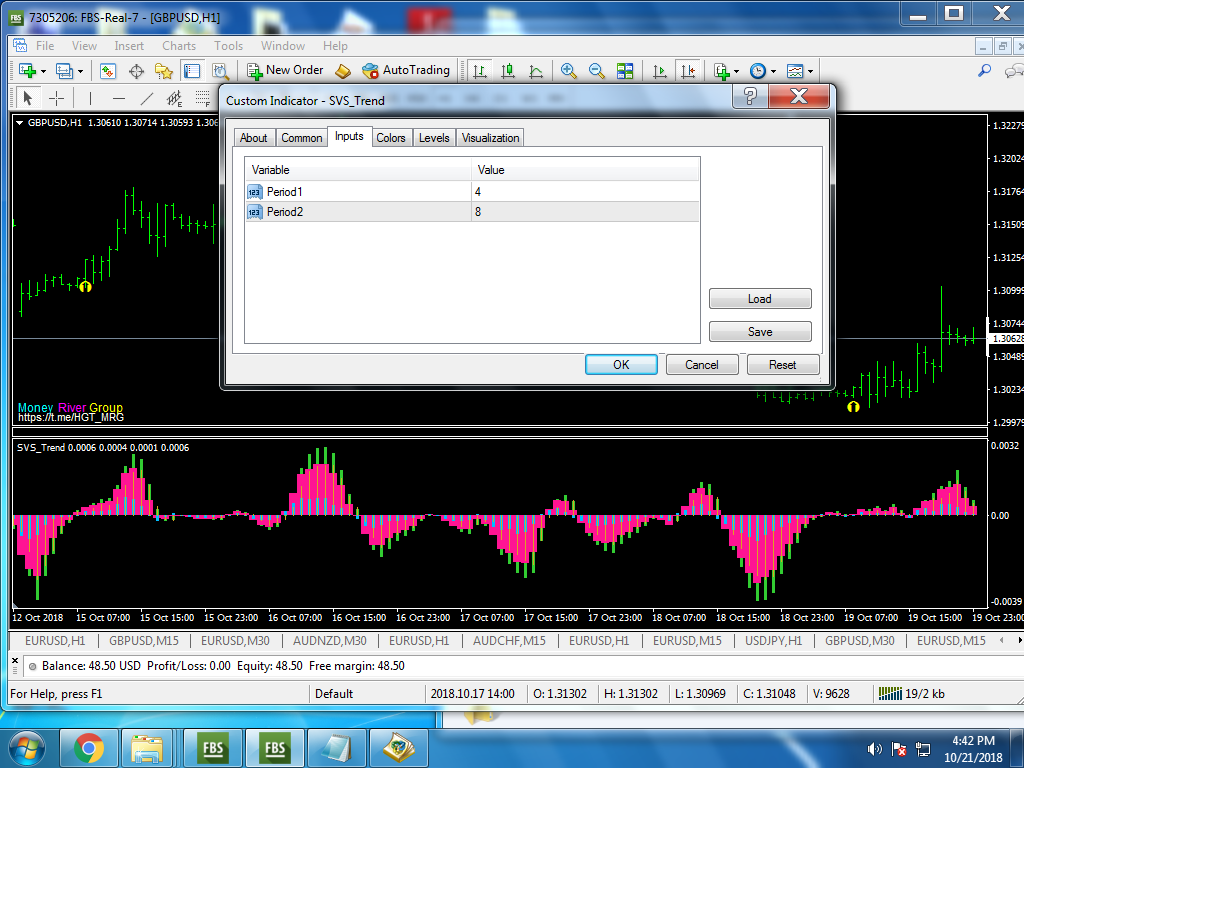Expand the Periods dropdown arrow

tap(774, 71)
